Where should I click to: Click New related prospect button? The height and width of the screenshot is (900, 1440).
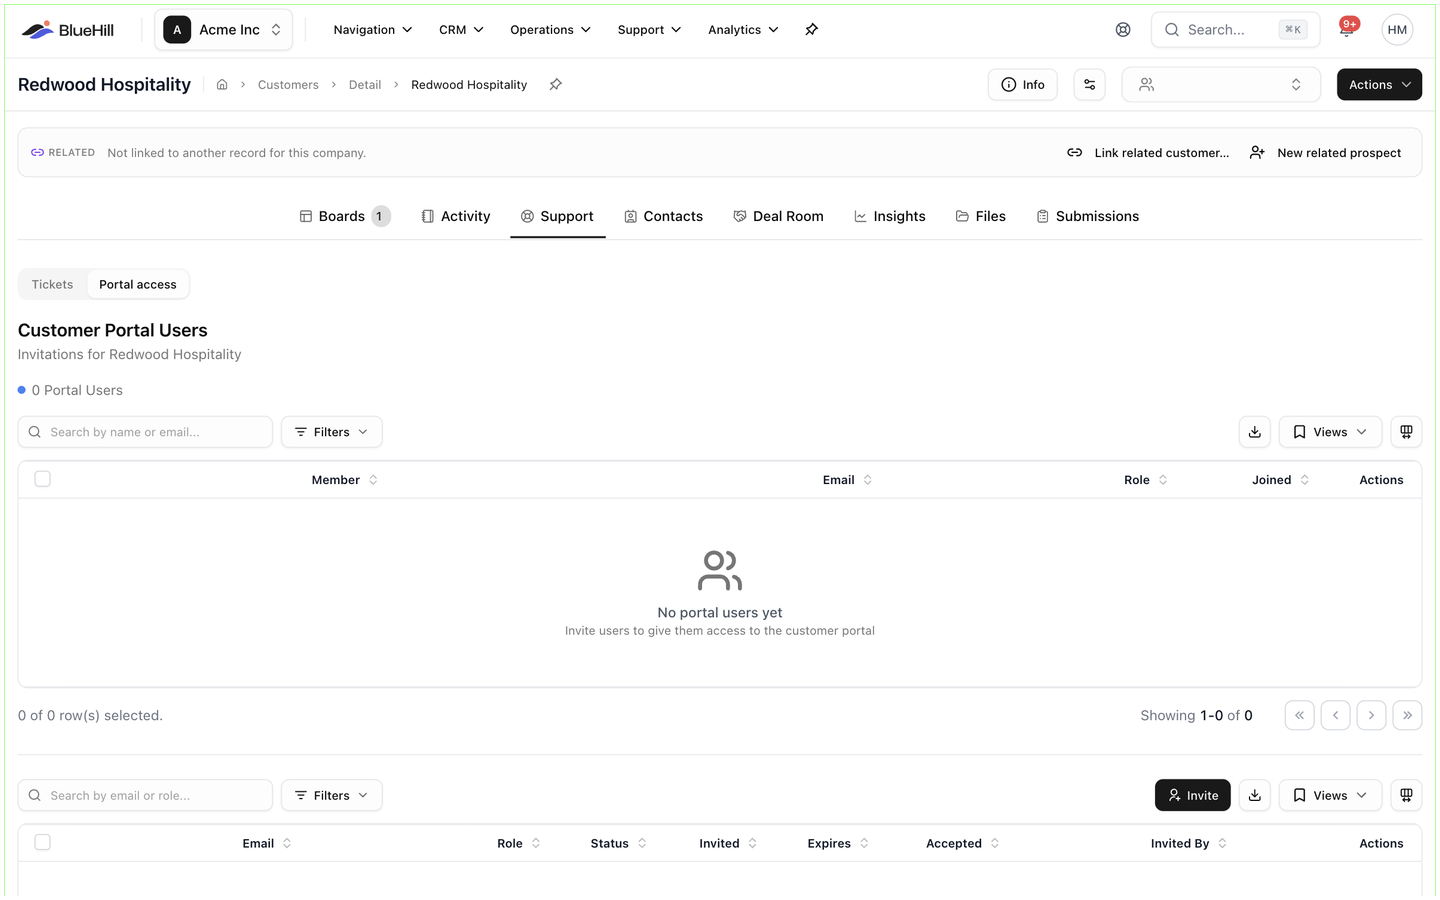1325,153
